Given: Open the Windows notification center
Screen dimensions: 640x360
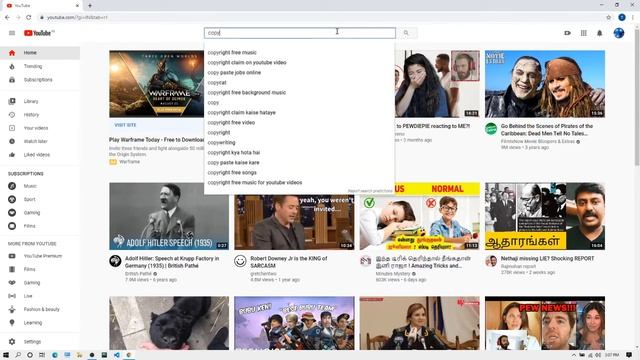Looking at the screenshot, I should (629, 355).
